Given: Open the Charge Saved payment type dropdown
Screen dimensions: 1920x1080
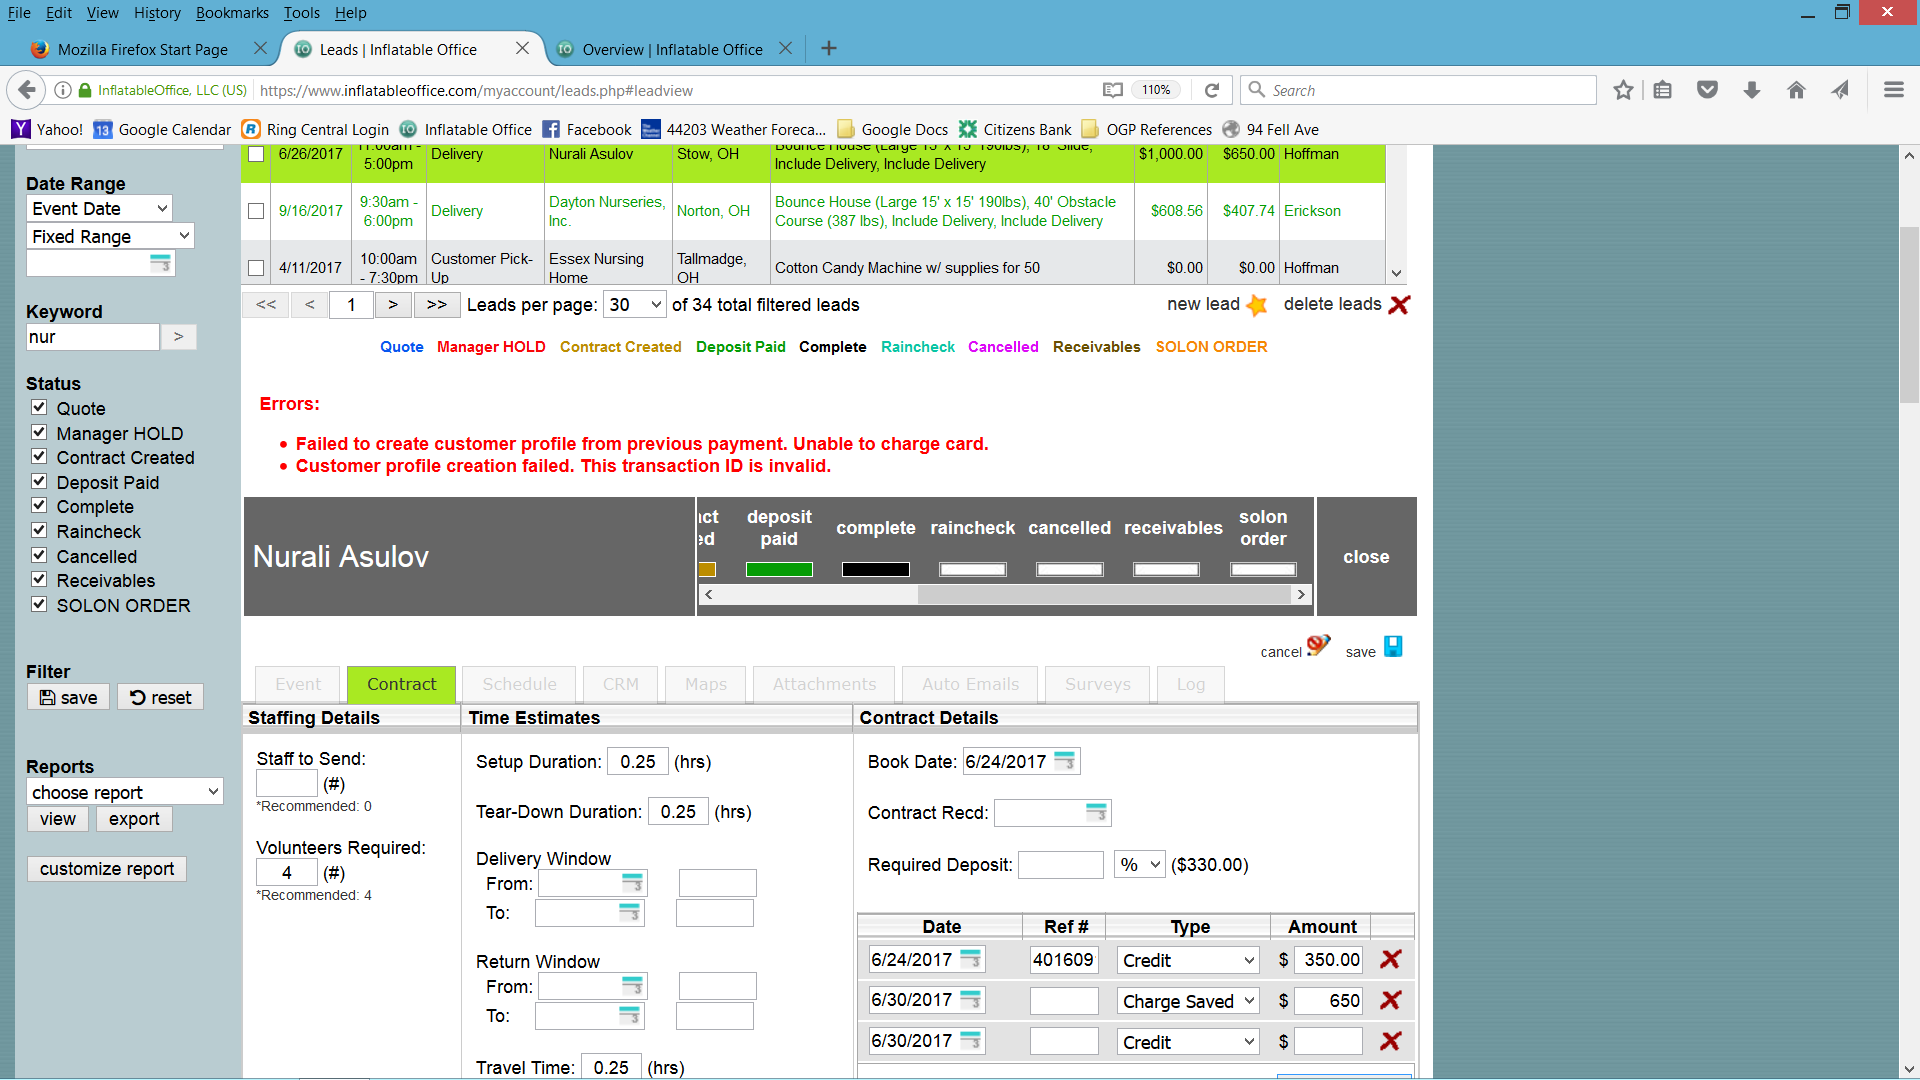Looking at the screenshot, I should pos(1187,1001).
